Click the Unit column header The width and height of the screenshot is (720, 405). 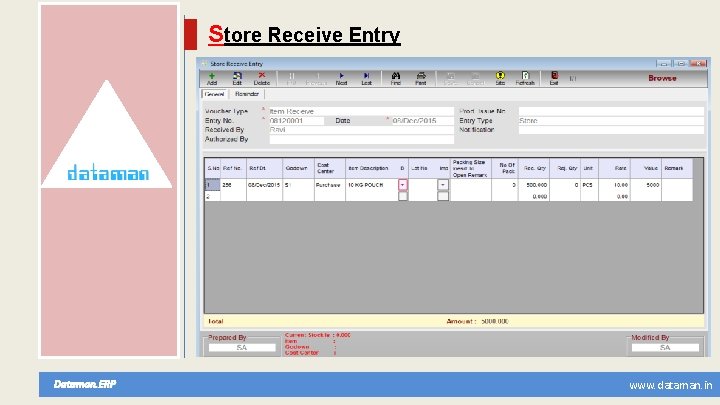[x=589, y=168]
